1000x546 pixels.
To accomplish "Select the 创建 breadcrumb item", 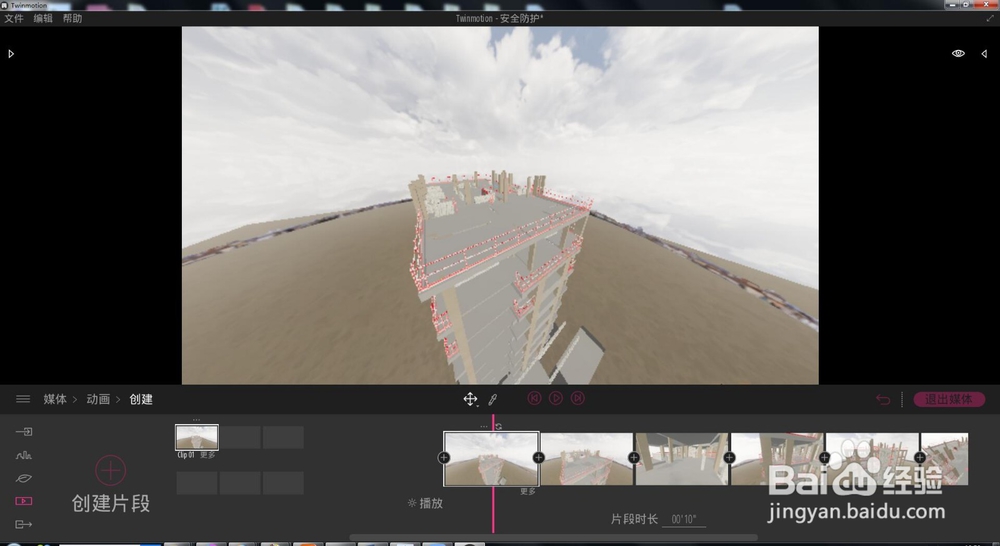I will 141,399.
